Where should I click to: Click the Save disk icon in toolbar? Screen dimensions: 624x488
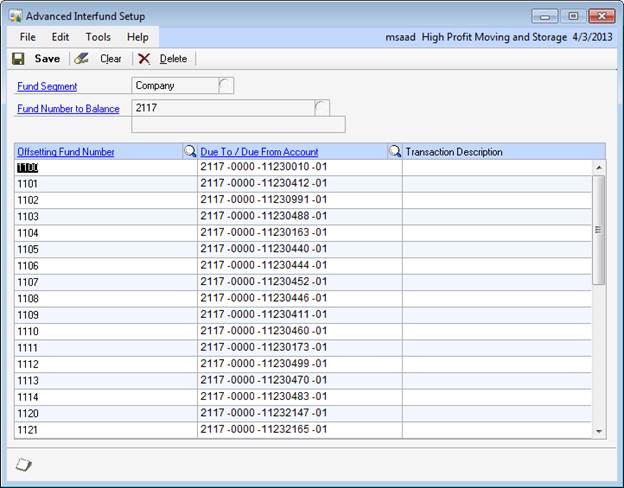tap(18, 59)
